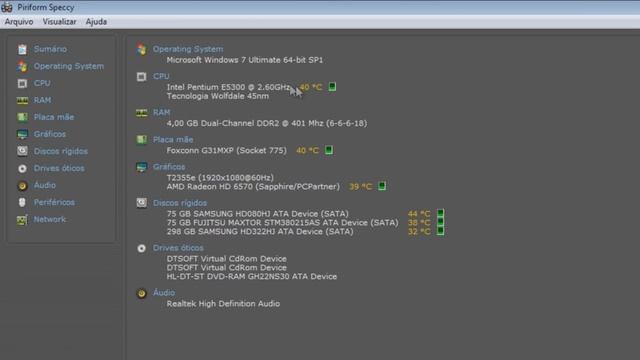
Task: Open the Ajuda menu
Action: pos(96,22)
